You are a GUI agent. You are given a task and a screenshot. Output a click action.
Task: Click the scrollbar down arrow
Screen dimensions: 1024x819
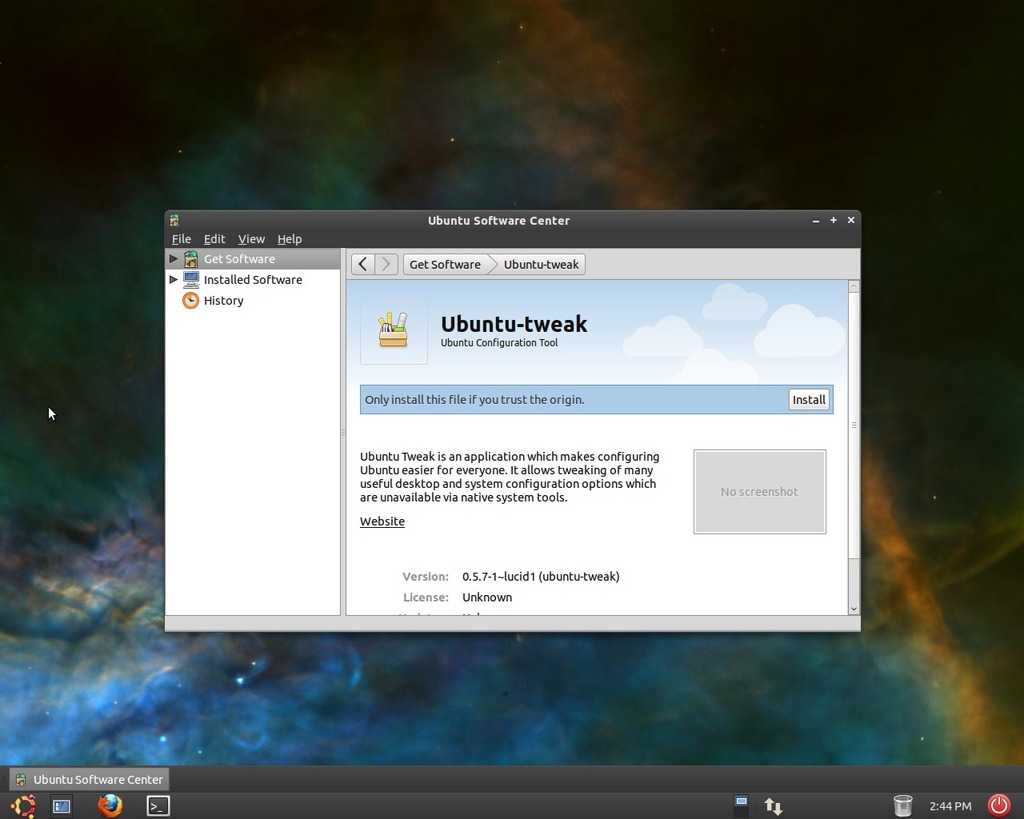click(854, 609)
